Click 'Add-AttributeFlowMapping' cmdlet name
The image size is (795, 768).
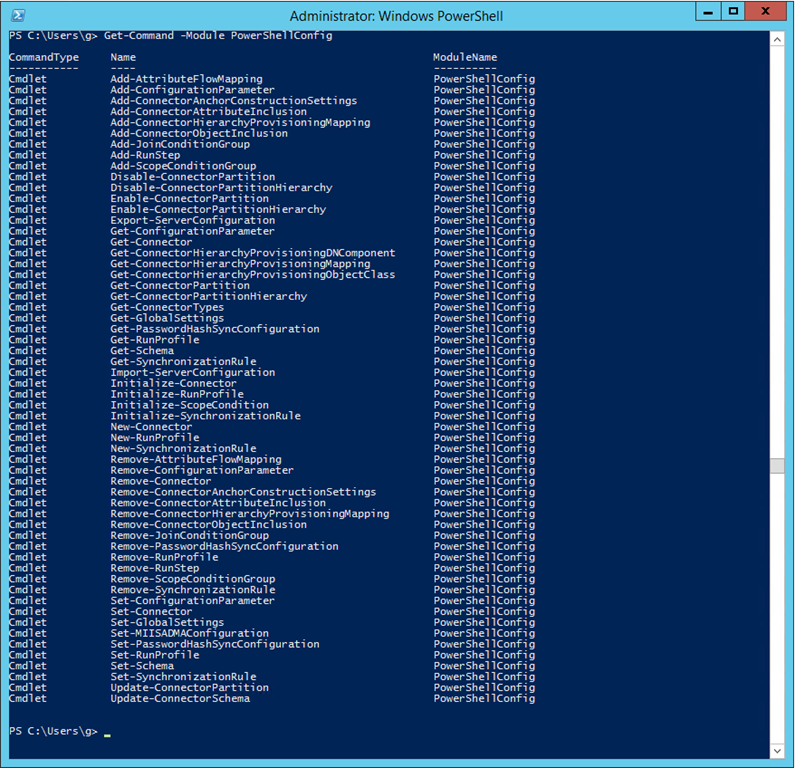187,79
